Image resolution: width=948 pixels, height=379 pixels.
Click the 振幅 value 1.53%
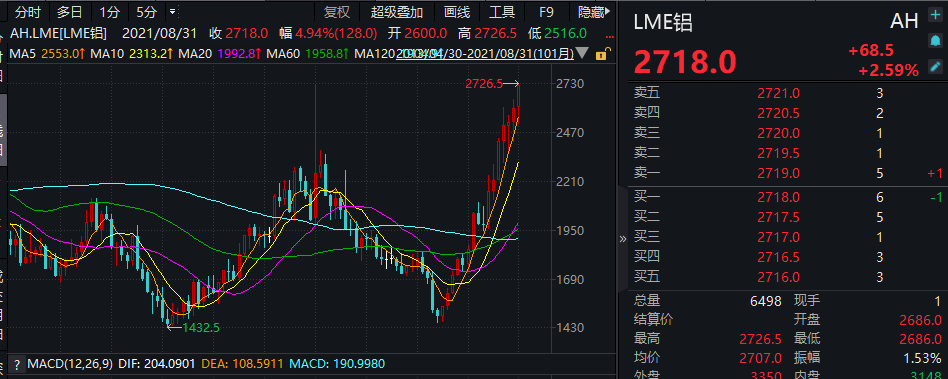click(922, 358)
